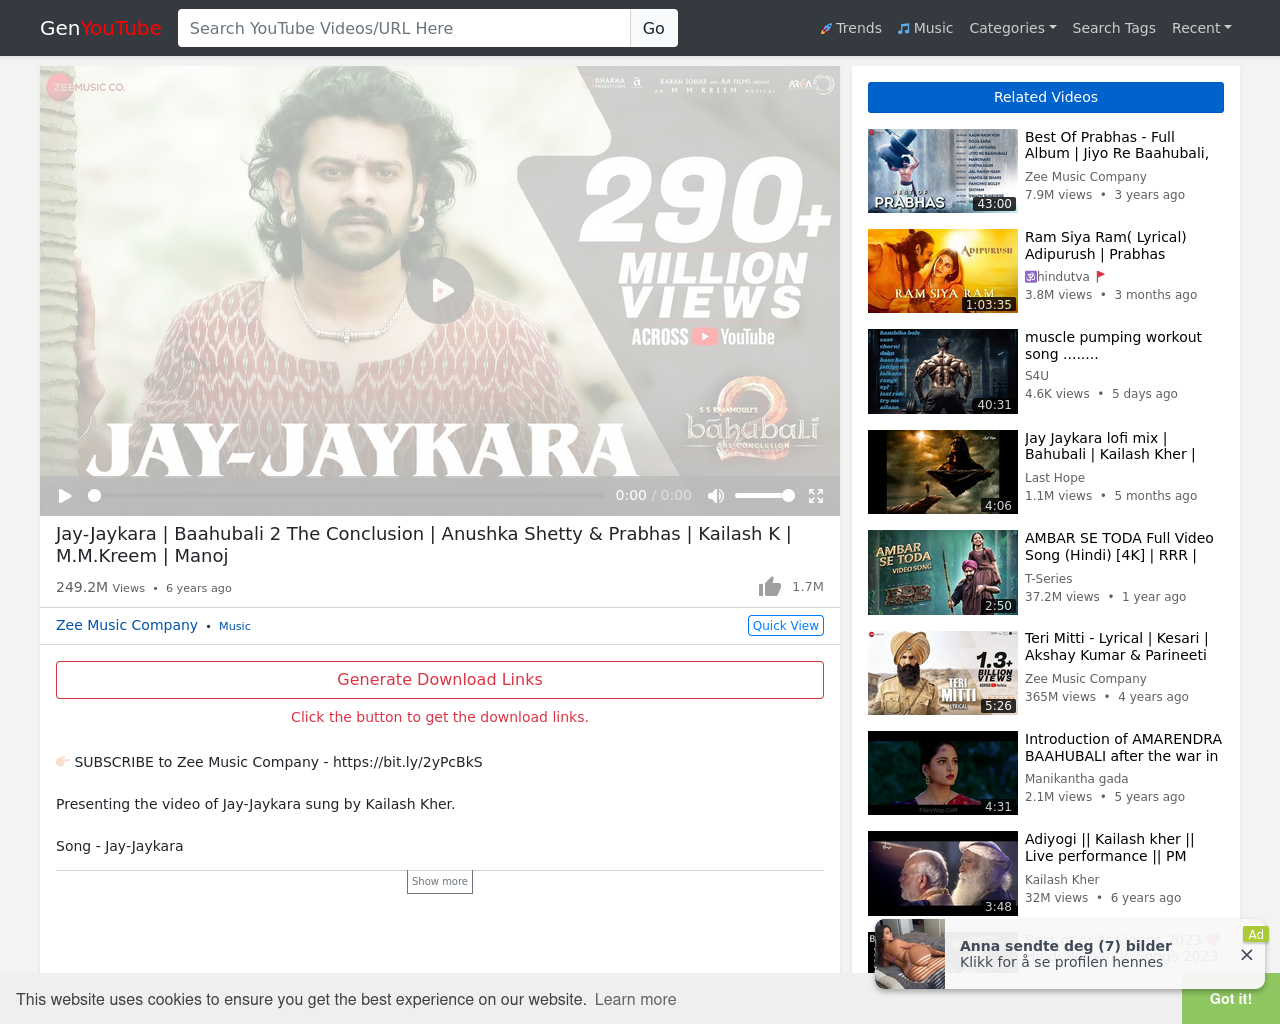The height and width of the screenshot is (1024, 1280).
Task: Expand description with Show more
Action: pos(440,882)
